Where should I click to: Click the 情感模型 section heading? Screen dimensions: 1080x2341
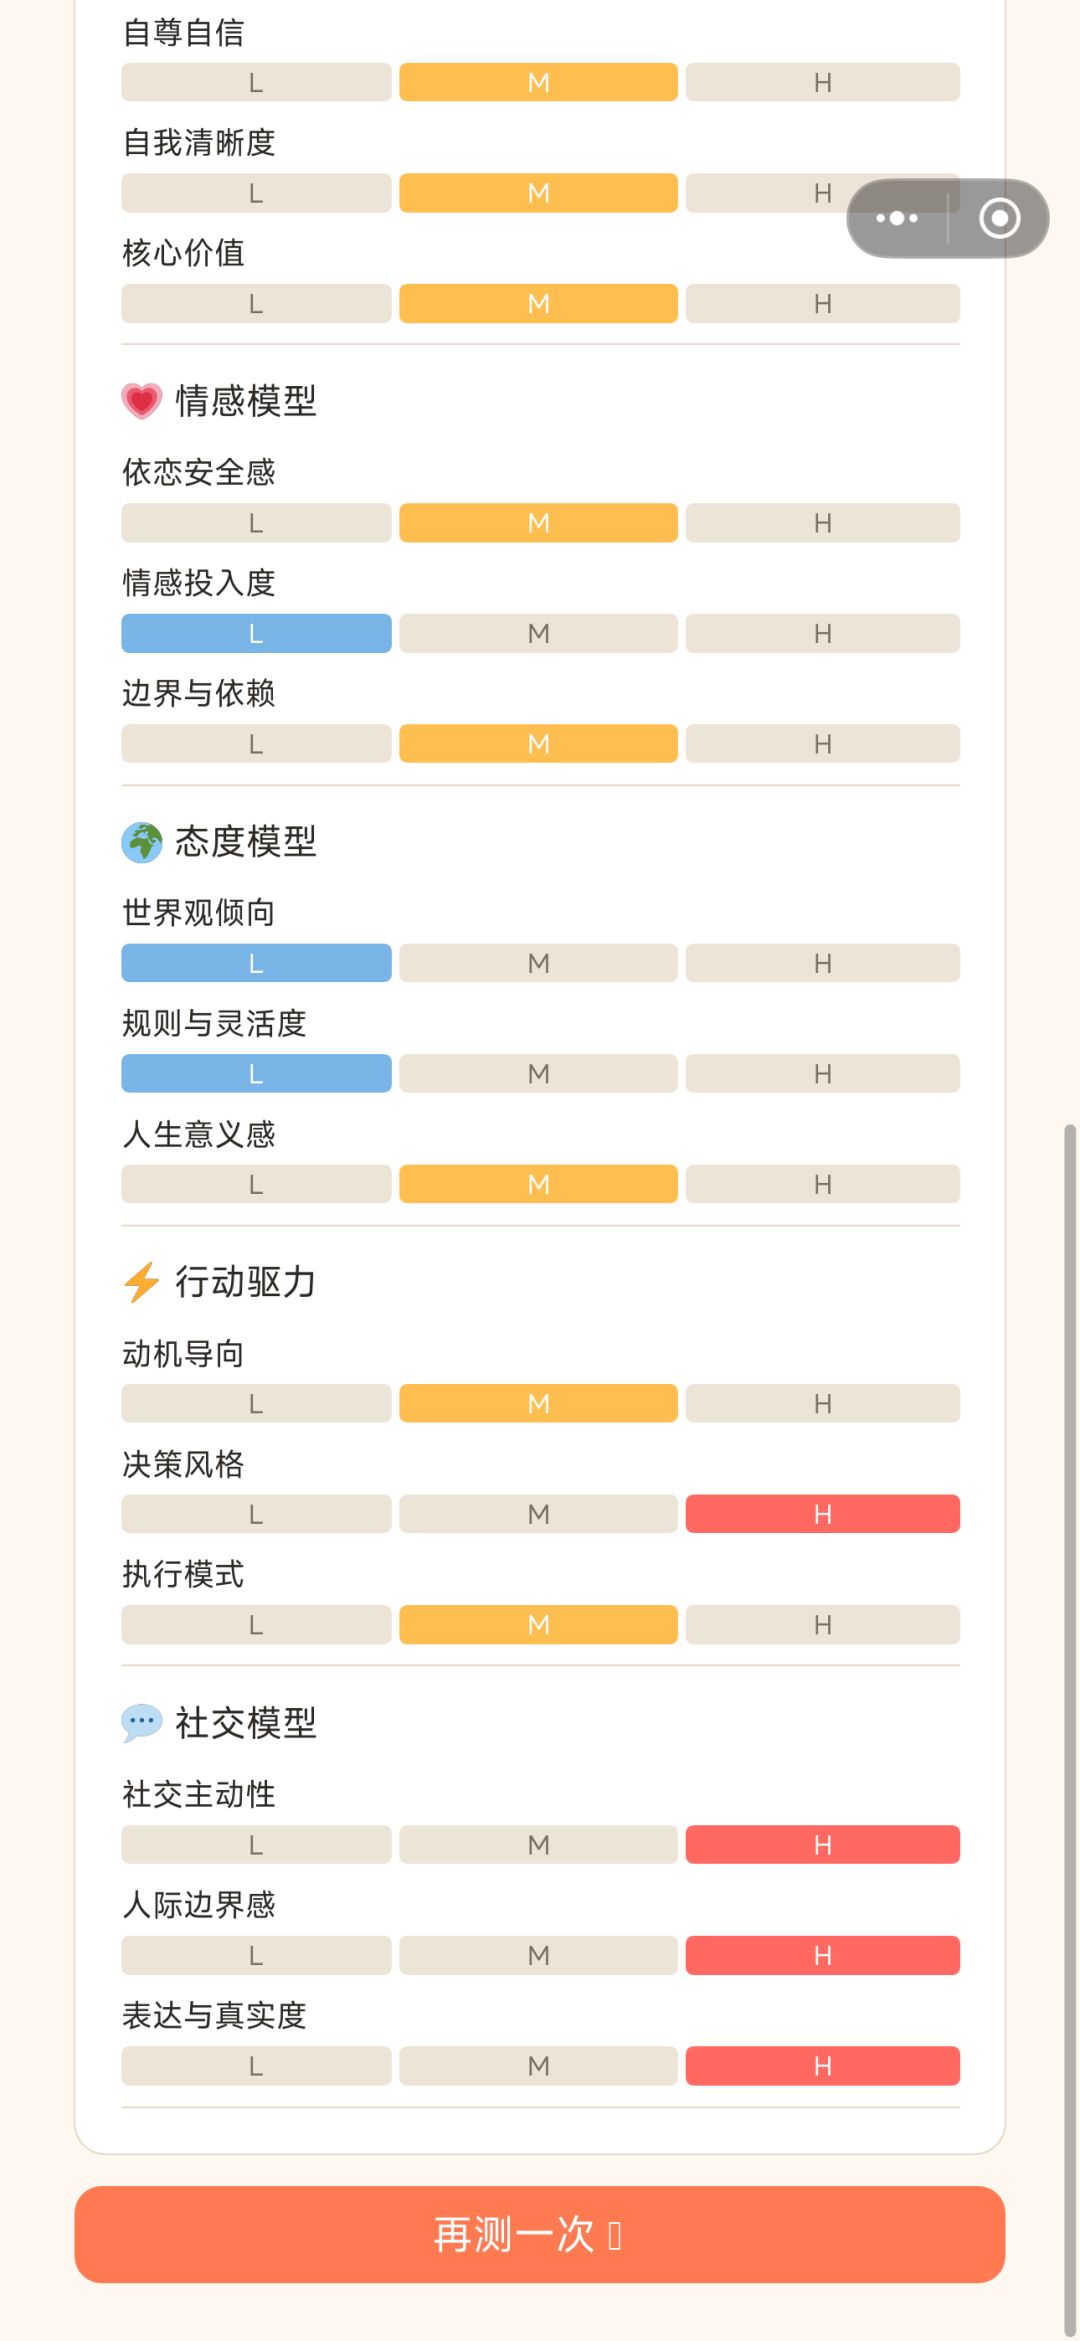pos(246,401)
